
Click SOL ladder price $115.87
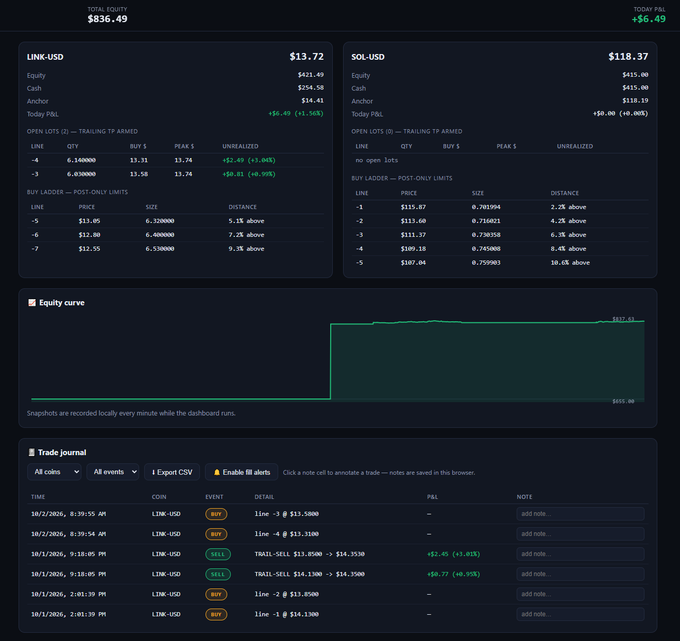click(413, 207)
